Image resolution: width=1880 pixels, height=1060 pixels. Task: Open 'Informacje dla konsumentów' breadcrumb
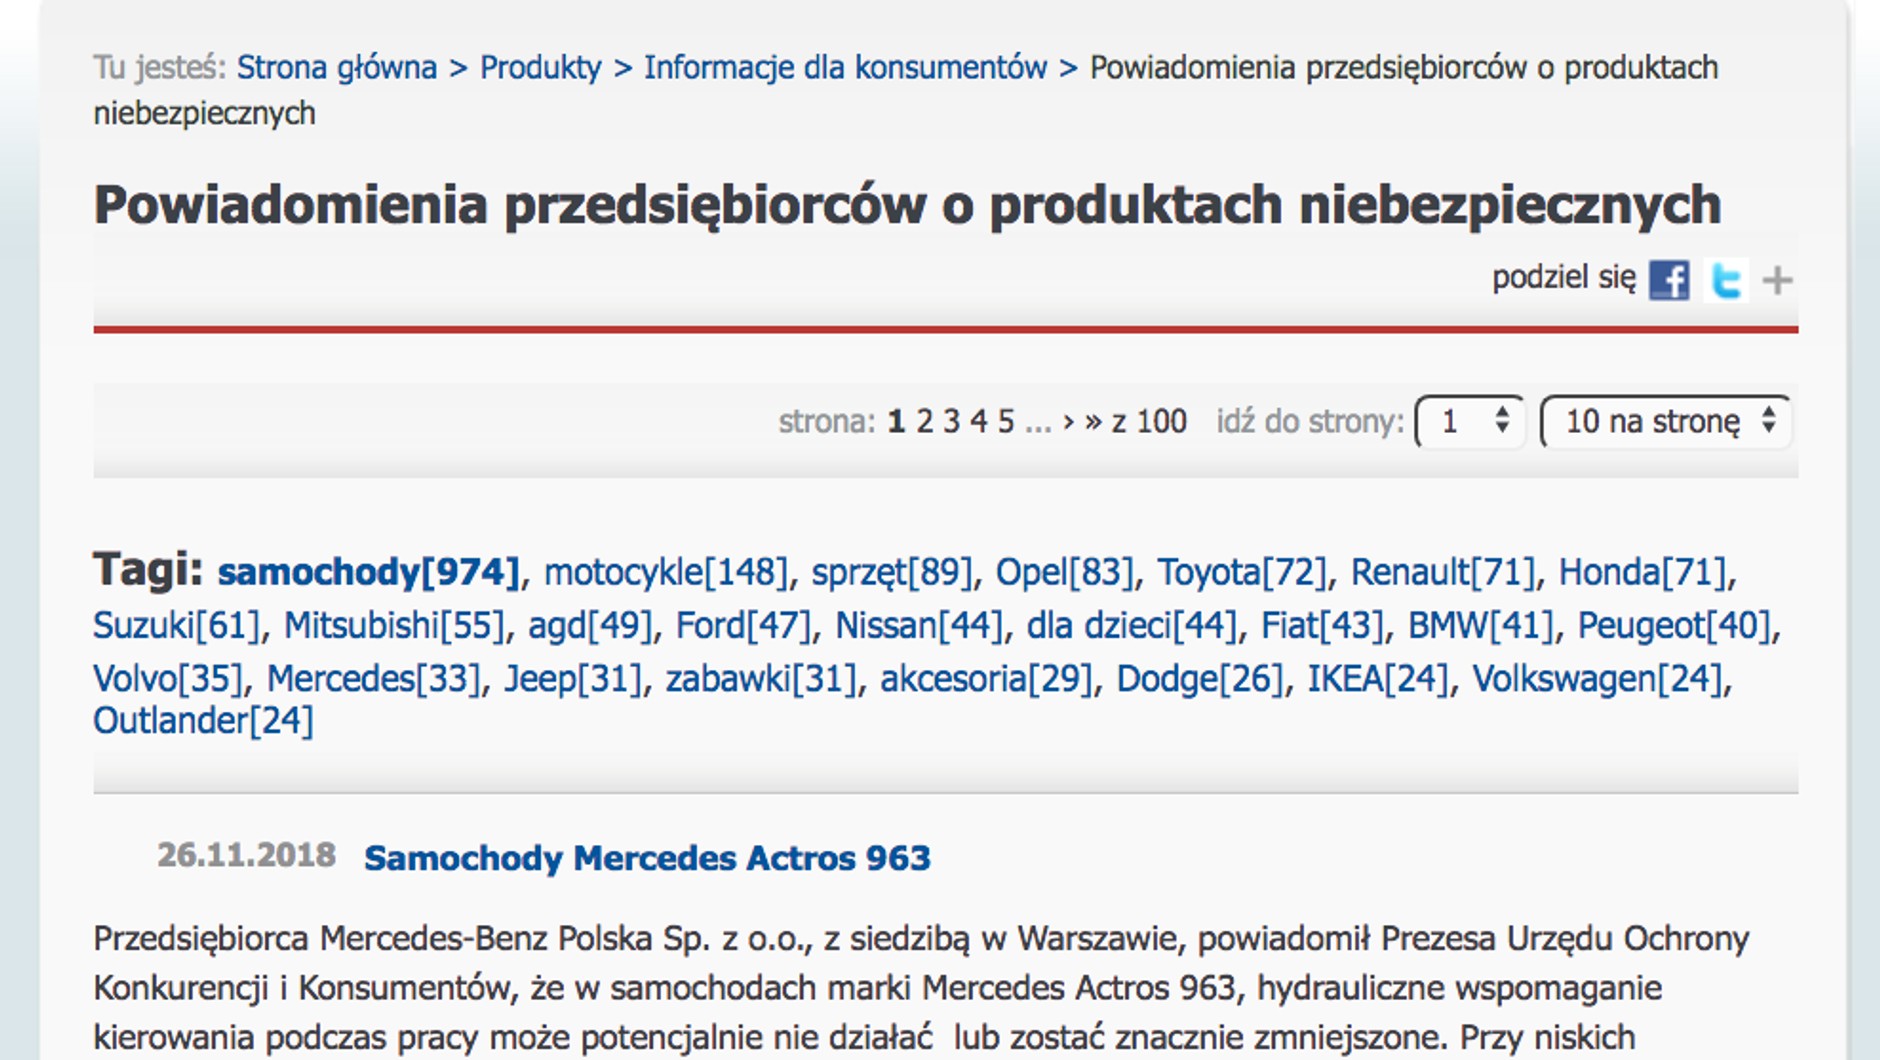pos(845,68)
